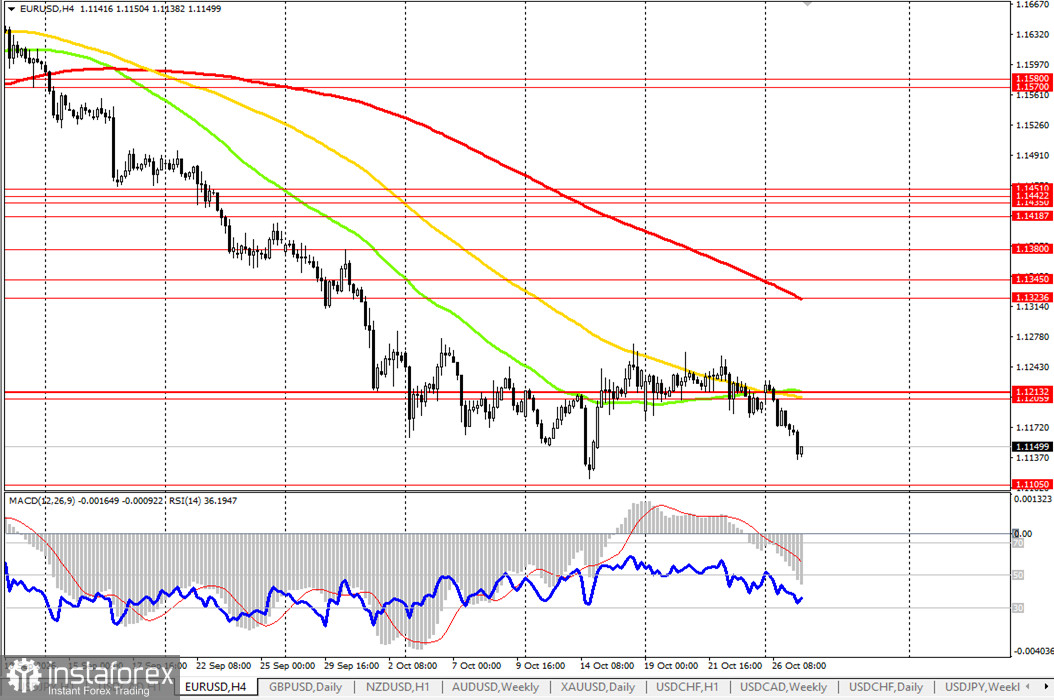The image size is (1054, 700).
Task: Select the 1.14187 red level label
Action: pos(1032,216)
